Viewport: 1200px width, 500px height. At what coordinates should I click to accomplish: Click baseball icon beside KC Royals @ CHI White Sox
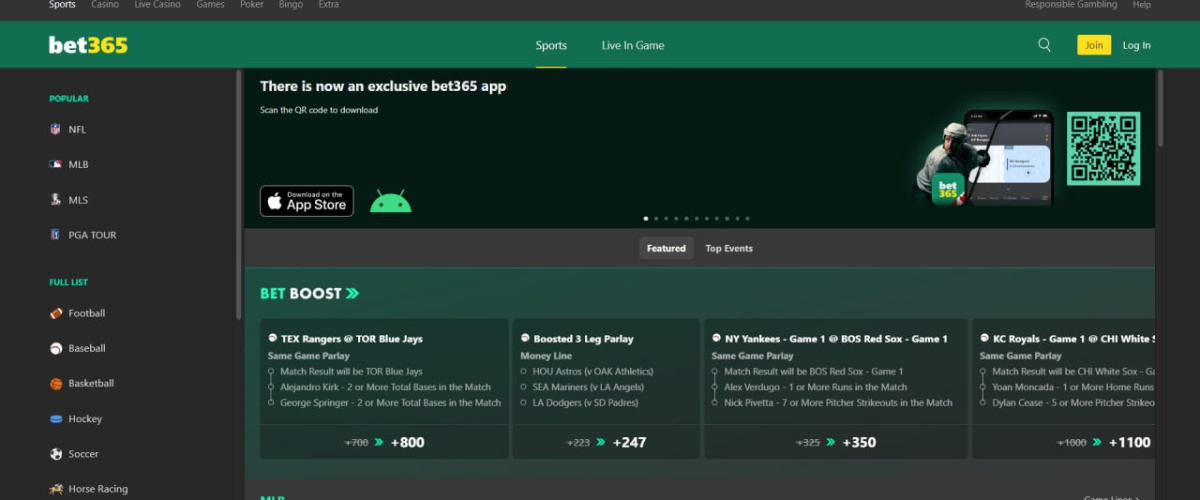coord(984,338)
